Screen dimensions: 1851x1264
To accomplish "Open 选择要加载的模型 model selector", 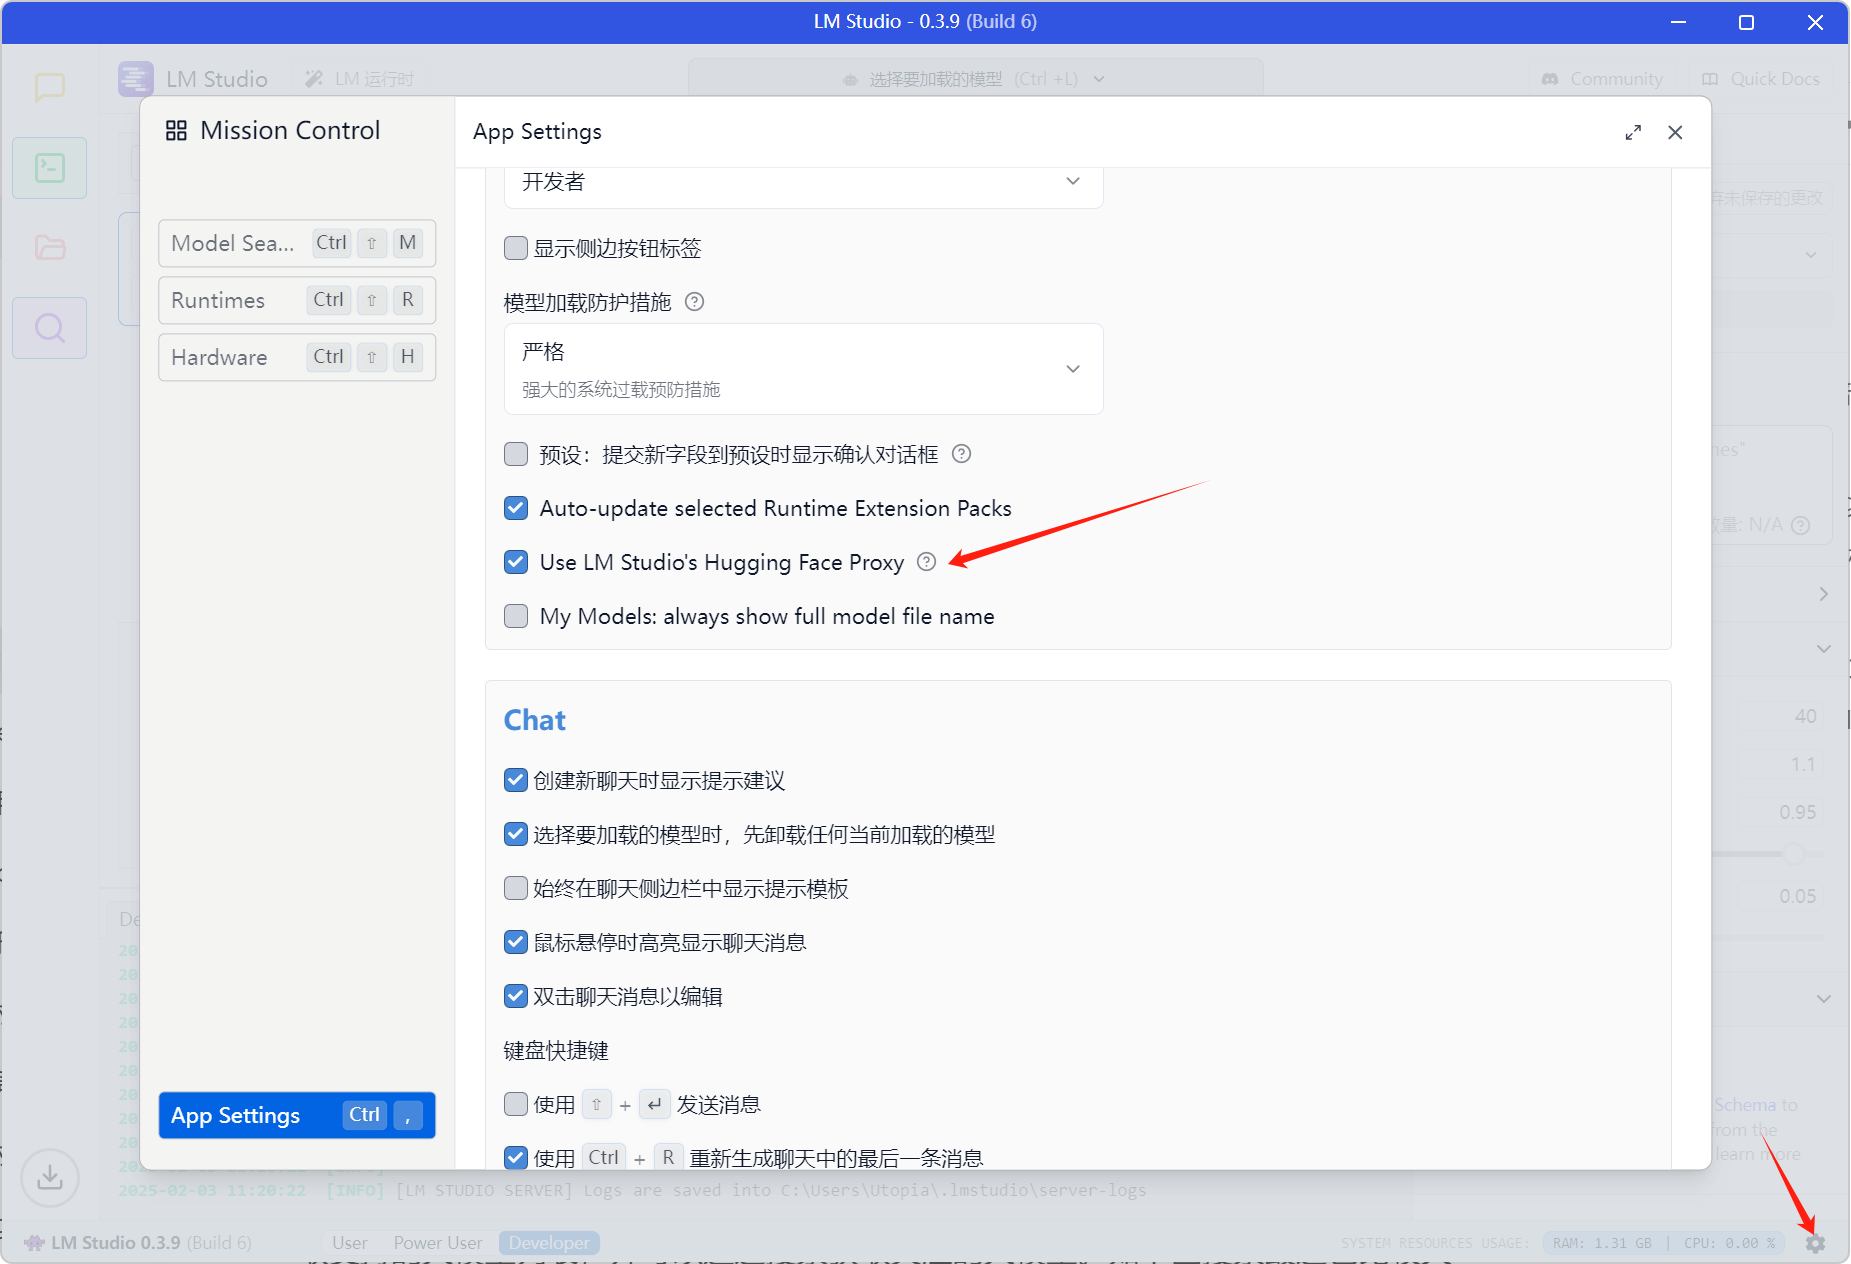I will click(x=975, y=79).
